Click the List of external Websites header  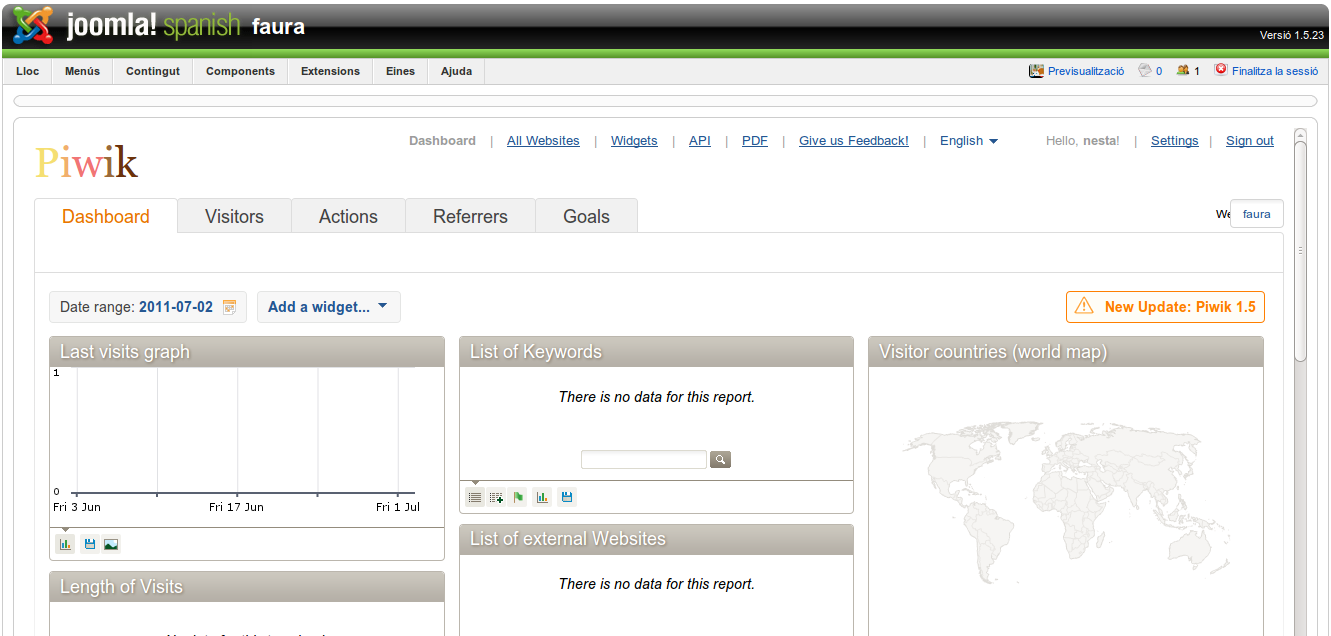[656, 539]
